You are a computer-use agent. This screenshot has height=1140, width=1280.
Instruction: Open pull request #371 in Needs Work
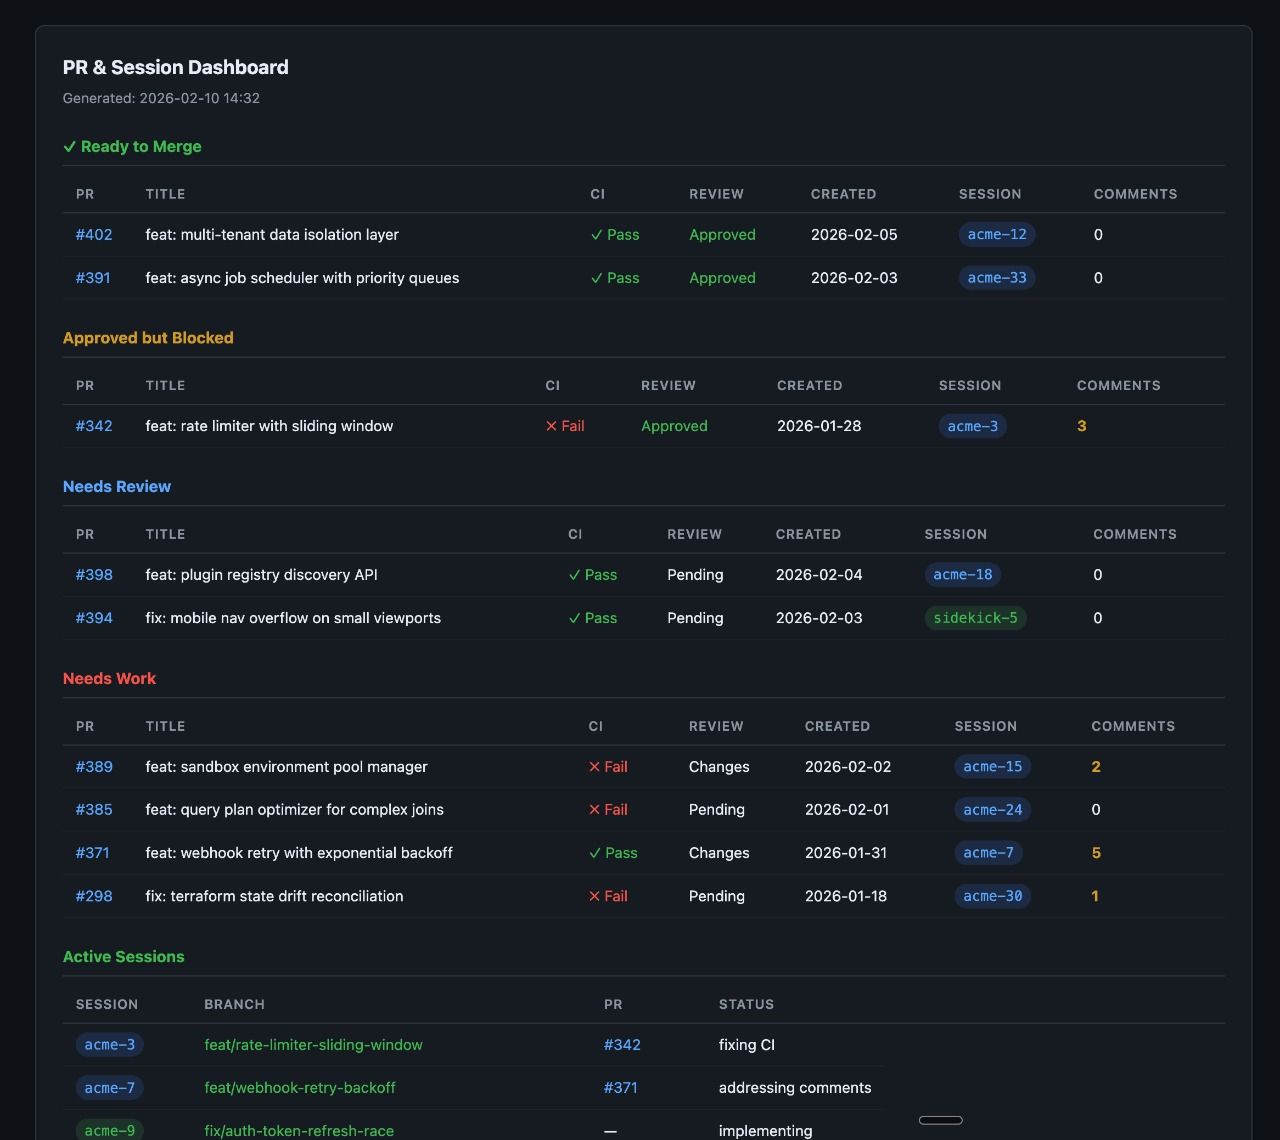click(92, 853)
